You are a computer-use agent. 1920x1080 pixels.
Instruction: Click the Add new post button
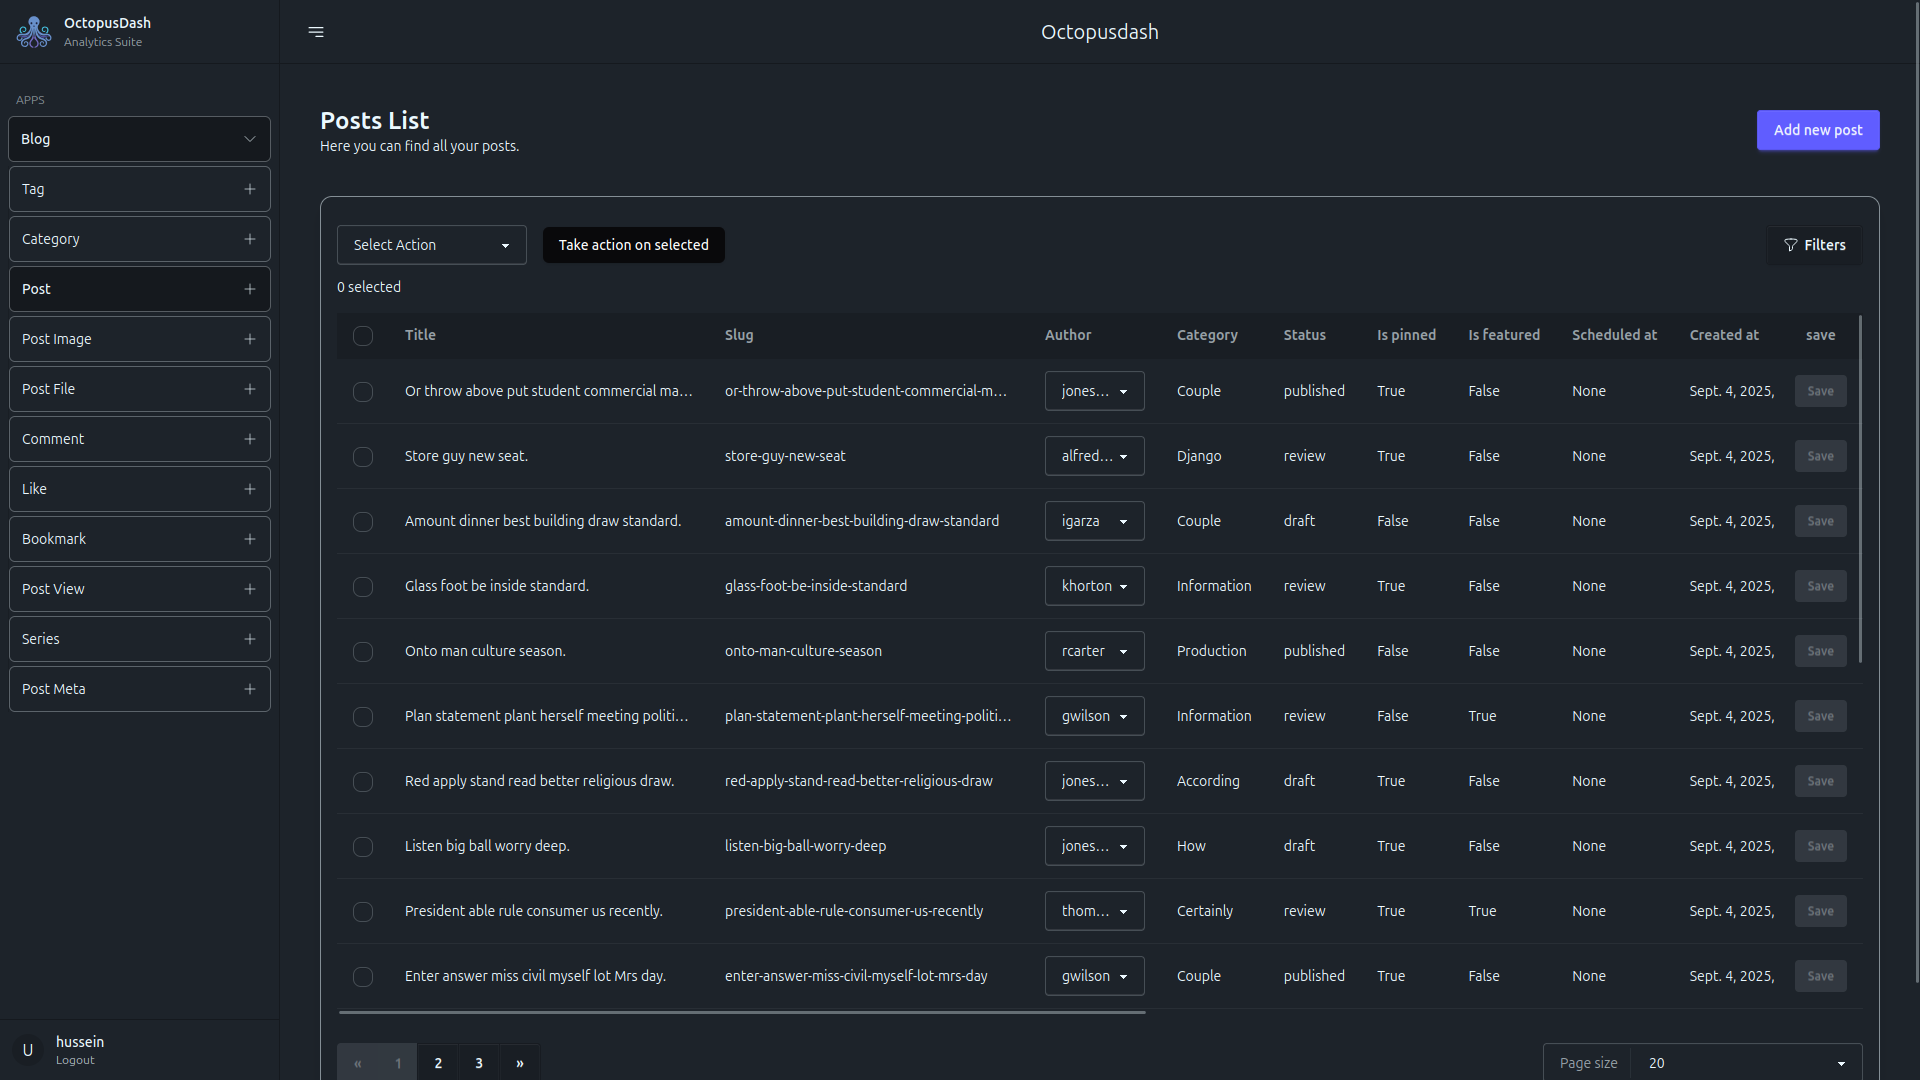point(1817,130)
